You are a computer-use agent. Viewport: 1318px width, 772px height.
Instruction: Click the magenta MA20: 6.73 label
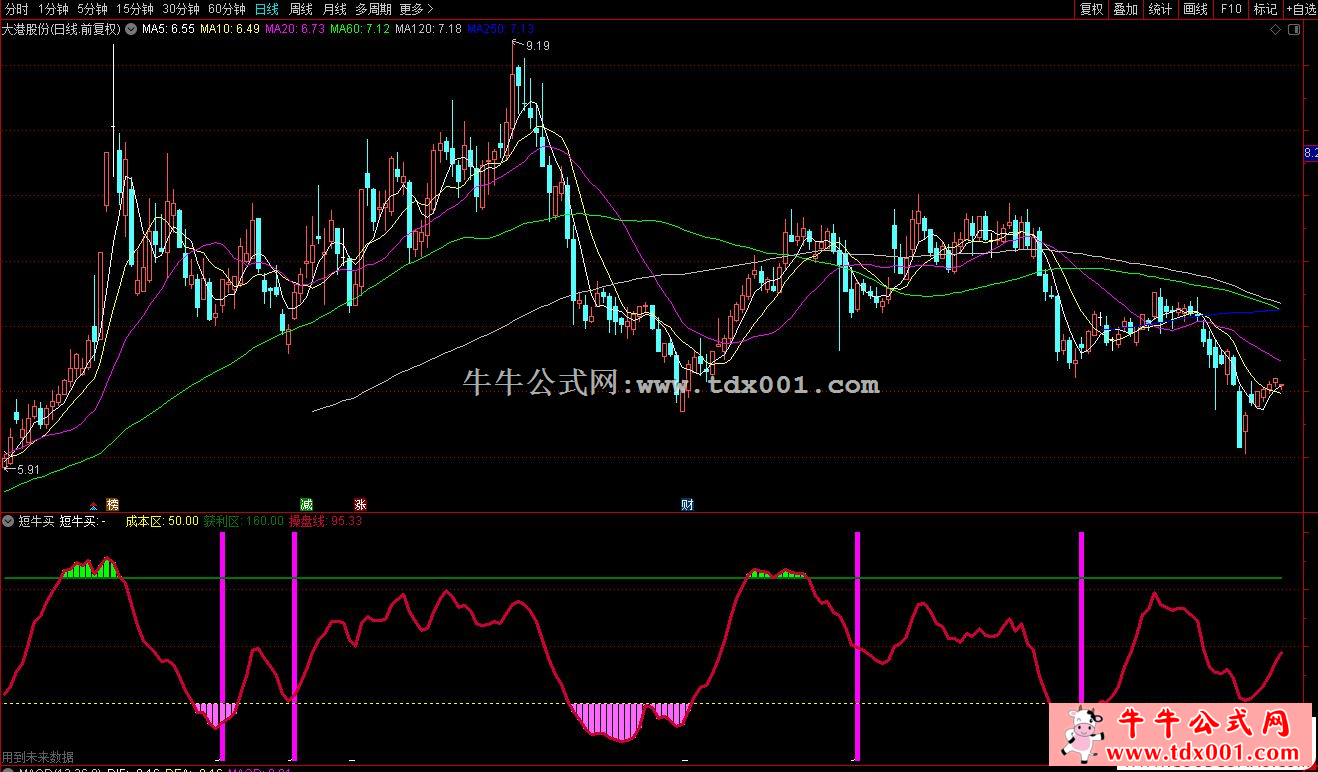click(x=295, y=30)
